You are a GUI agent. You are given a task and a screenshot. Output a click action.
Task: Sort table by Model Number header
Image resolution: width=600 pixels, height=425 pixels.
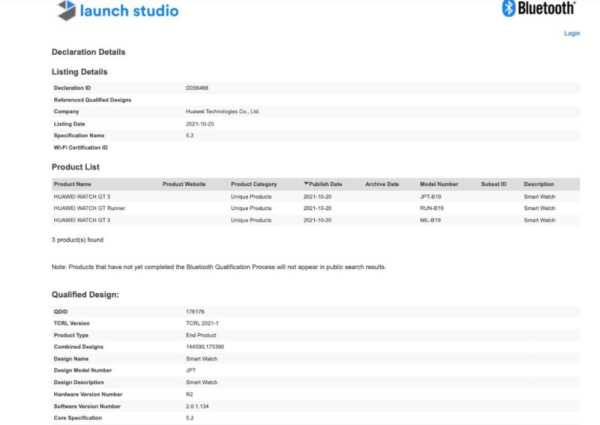click(x=438, y=184)
